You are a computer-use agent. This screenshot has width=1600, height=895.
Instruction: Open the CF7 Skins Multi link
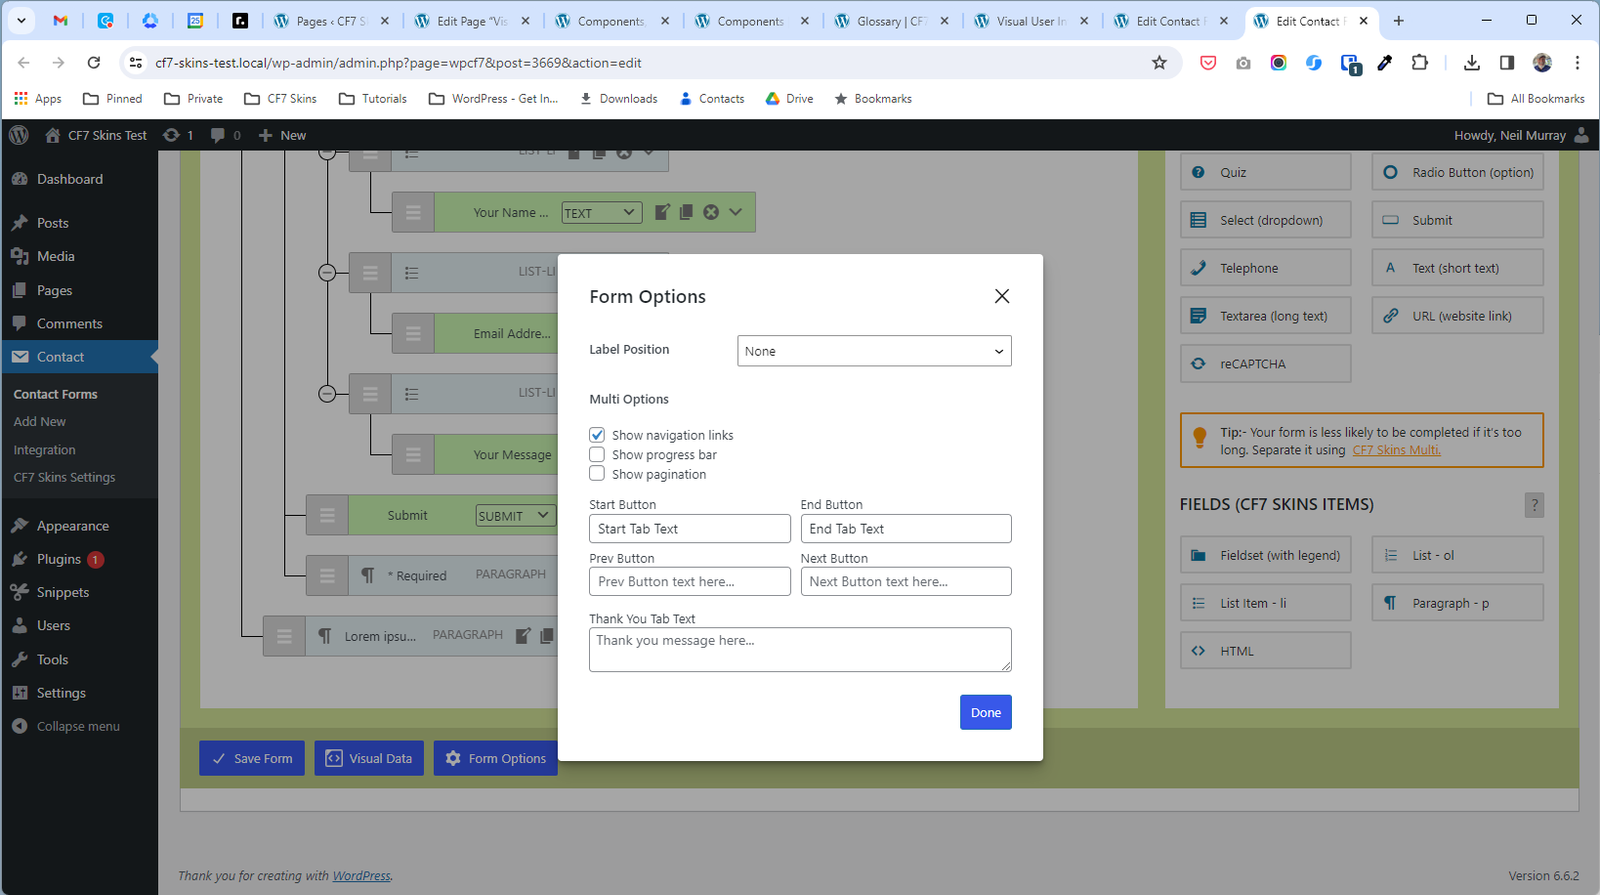(1396, 451)
